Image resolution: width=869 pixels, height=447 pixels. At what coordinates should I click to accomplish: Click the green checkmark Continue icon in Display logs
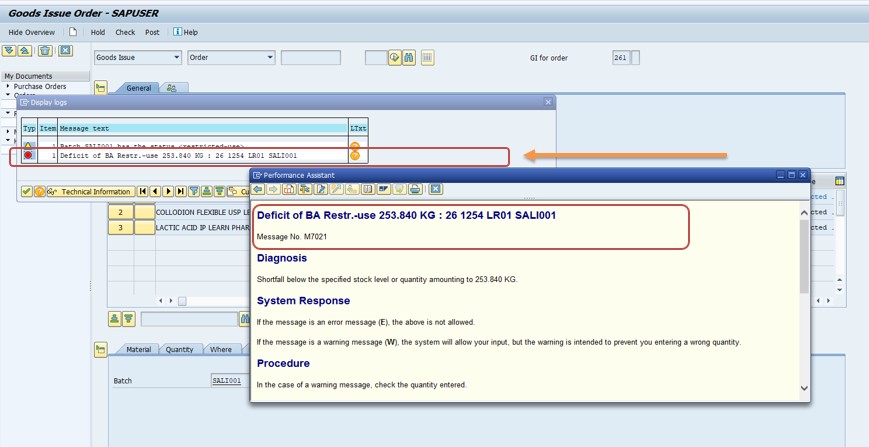pos(27,192)
